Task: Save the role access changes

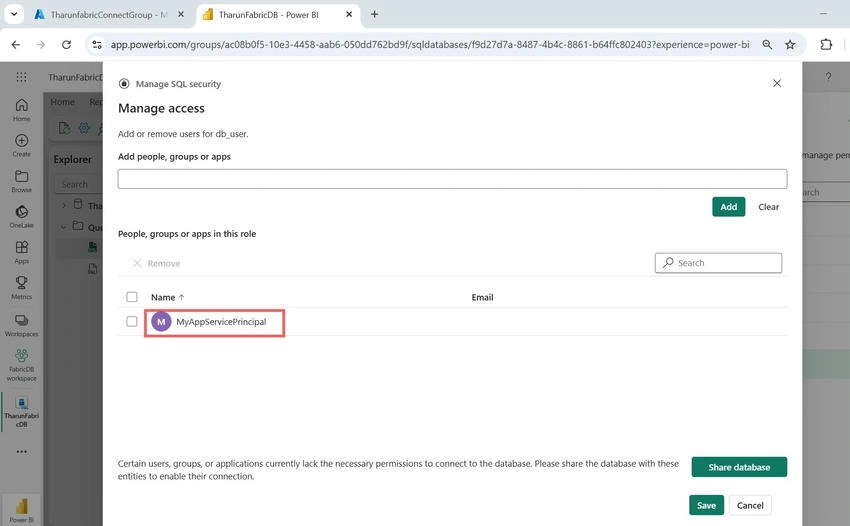Action: [706, 505]
